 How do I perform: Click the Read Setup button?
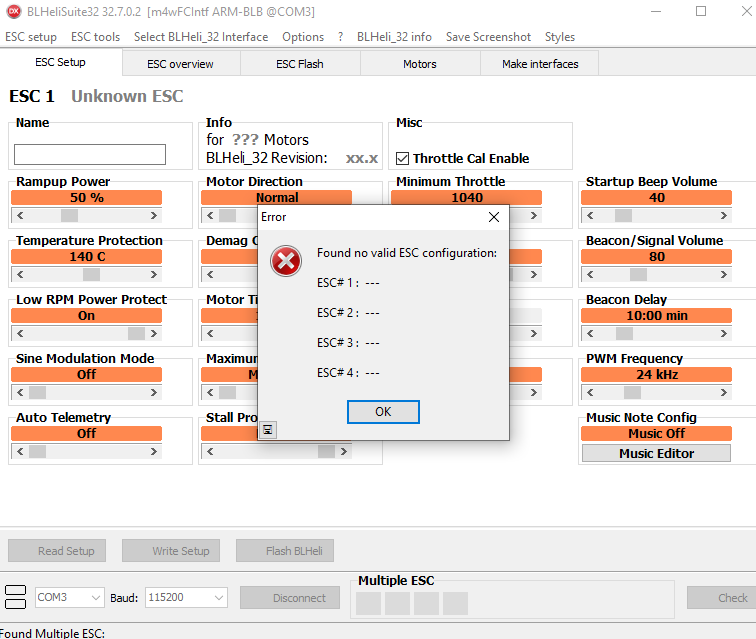point(57,551)
